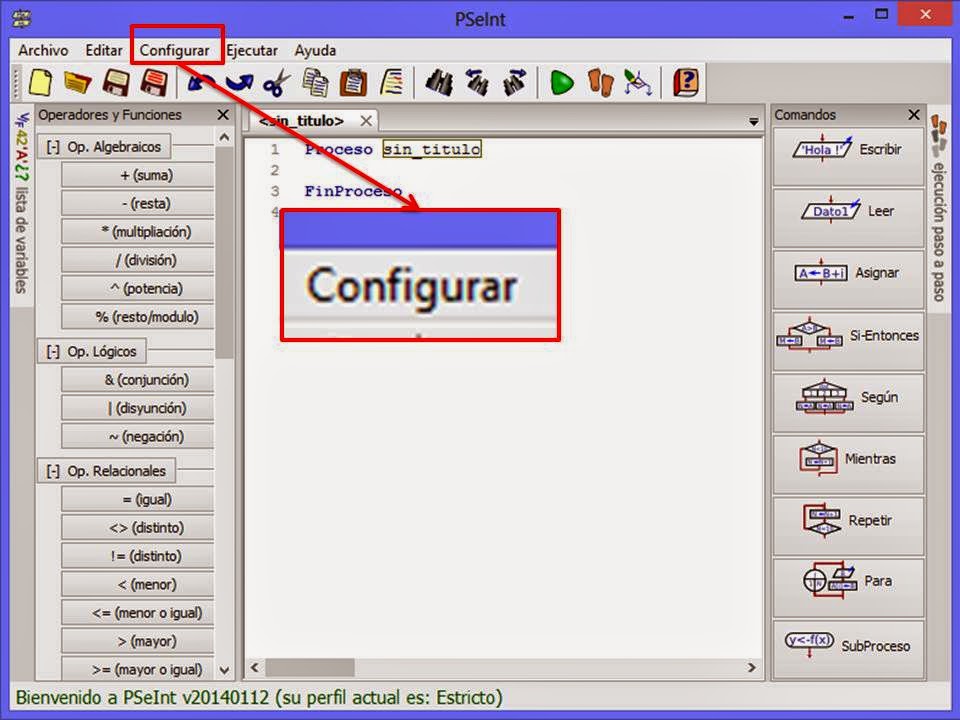Close the Comandos panel
The height and width of the screenshot is (720, 960).
point(914,114)
